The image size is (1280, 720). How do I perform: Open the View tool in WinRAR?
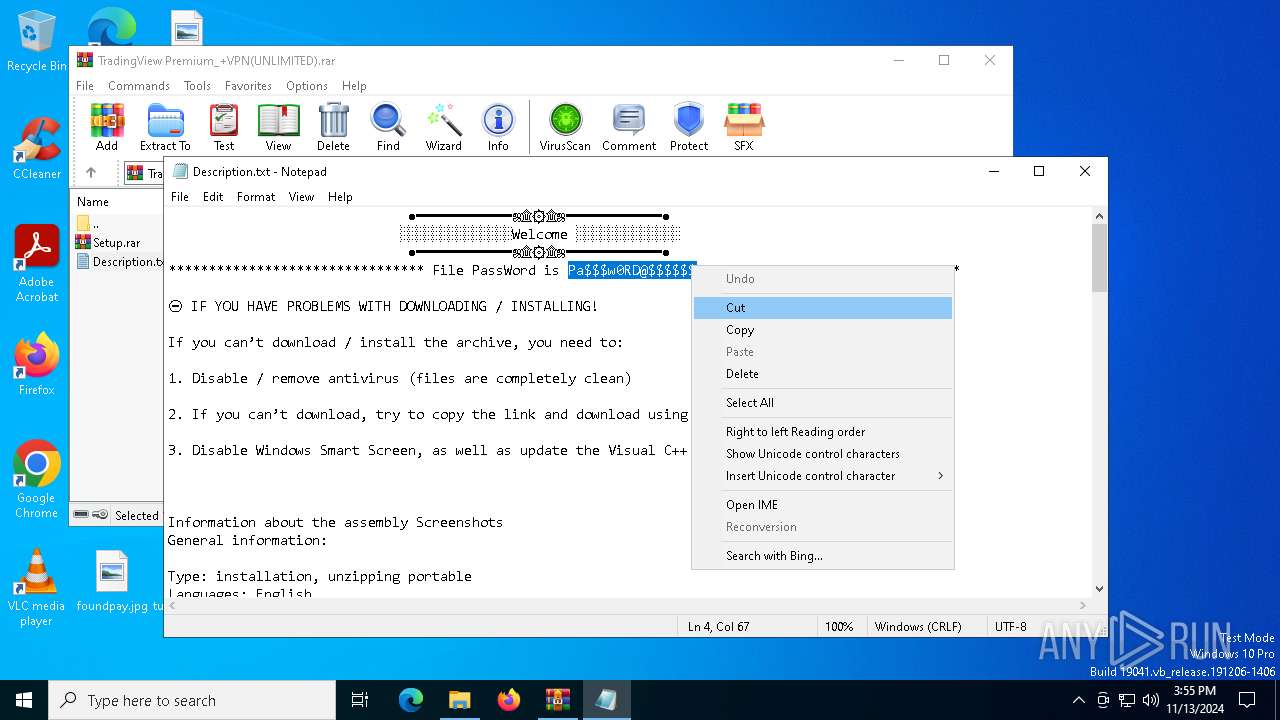click(x=278, y=127)
